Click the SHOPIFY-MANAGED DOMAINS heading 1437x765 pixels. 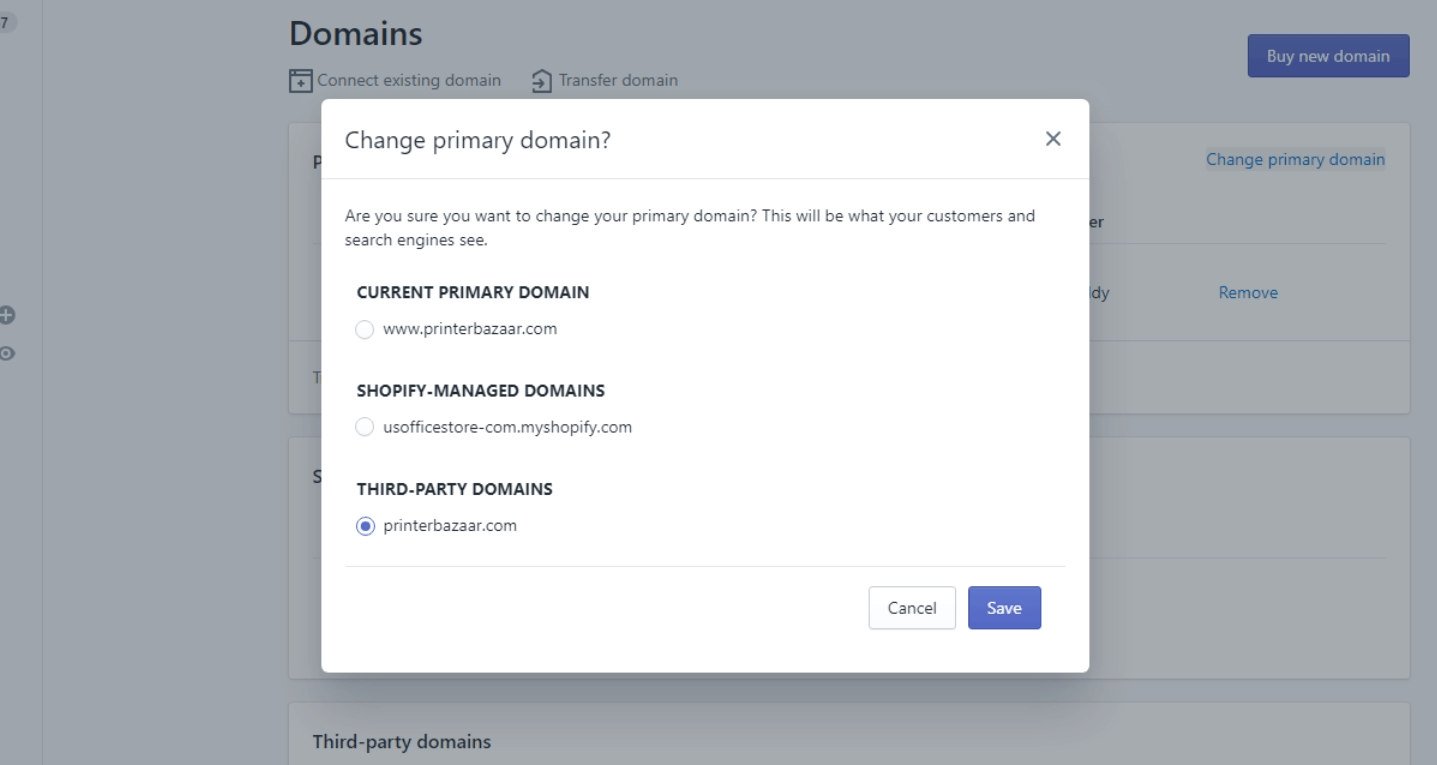click(x=481, y=390)
